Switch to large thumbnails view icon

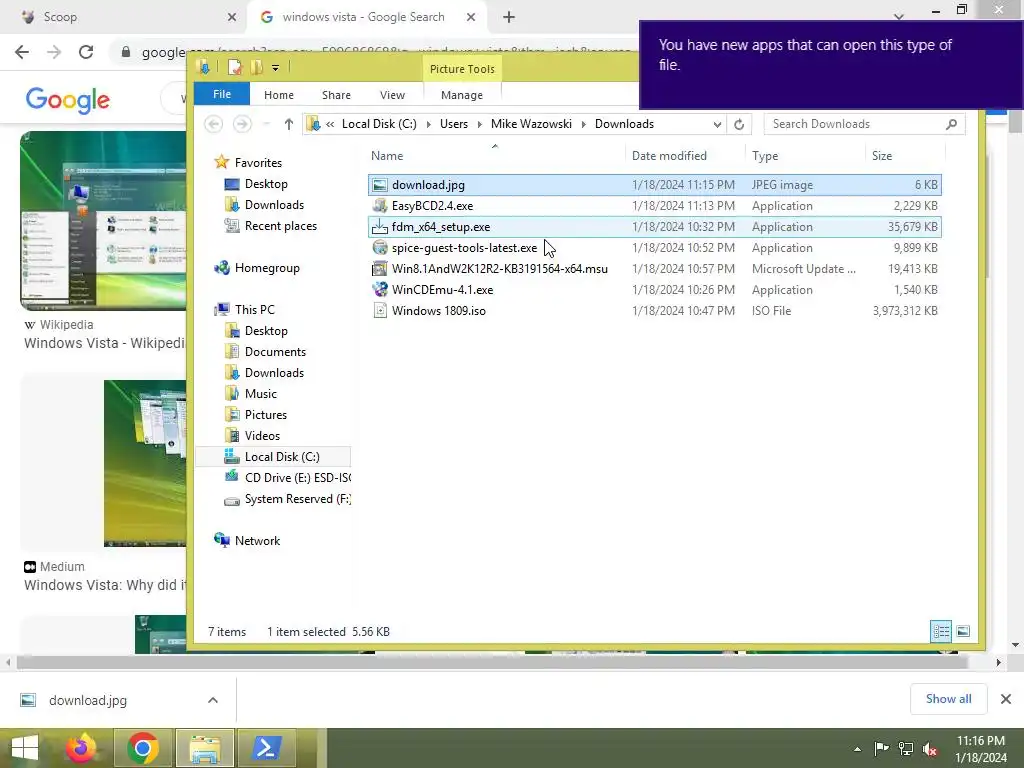point(963,632)
